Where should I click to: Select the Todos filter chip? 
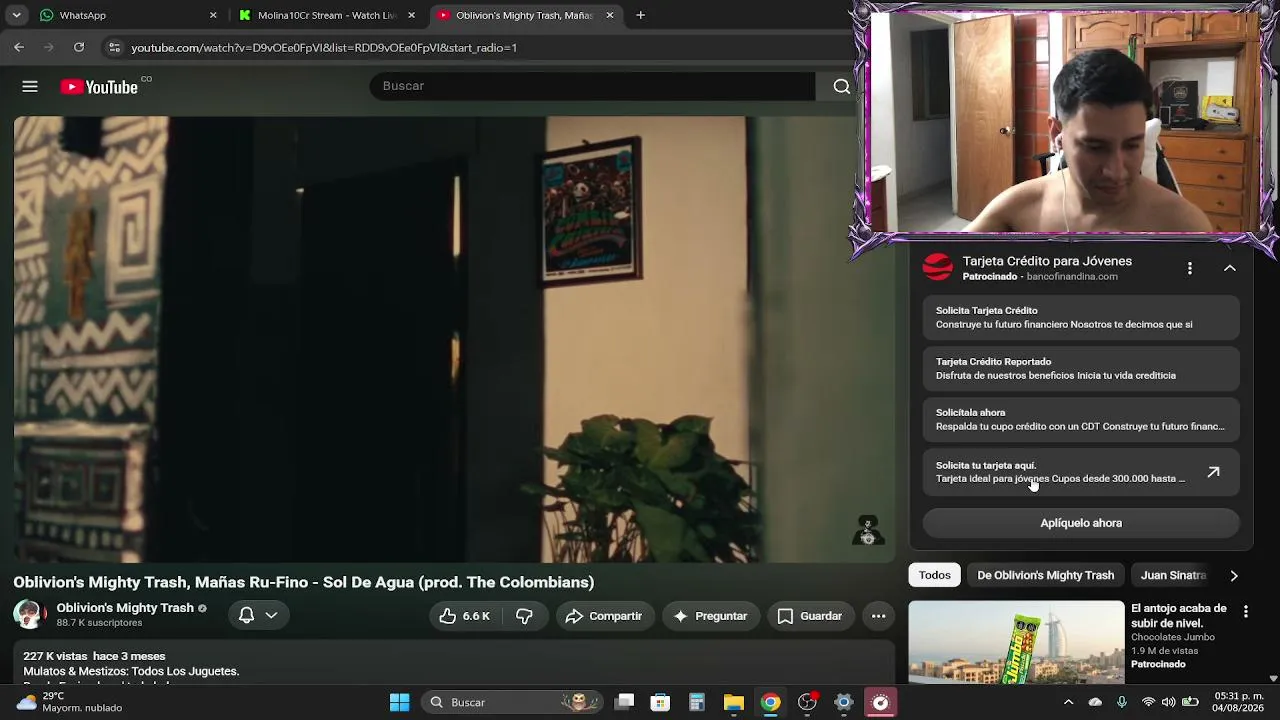pos(934,575)
